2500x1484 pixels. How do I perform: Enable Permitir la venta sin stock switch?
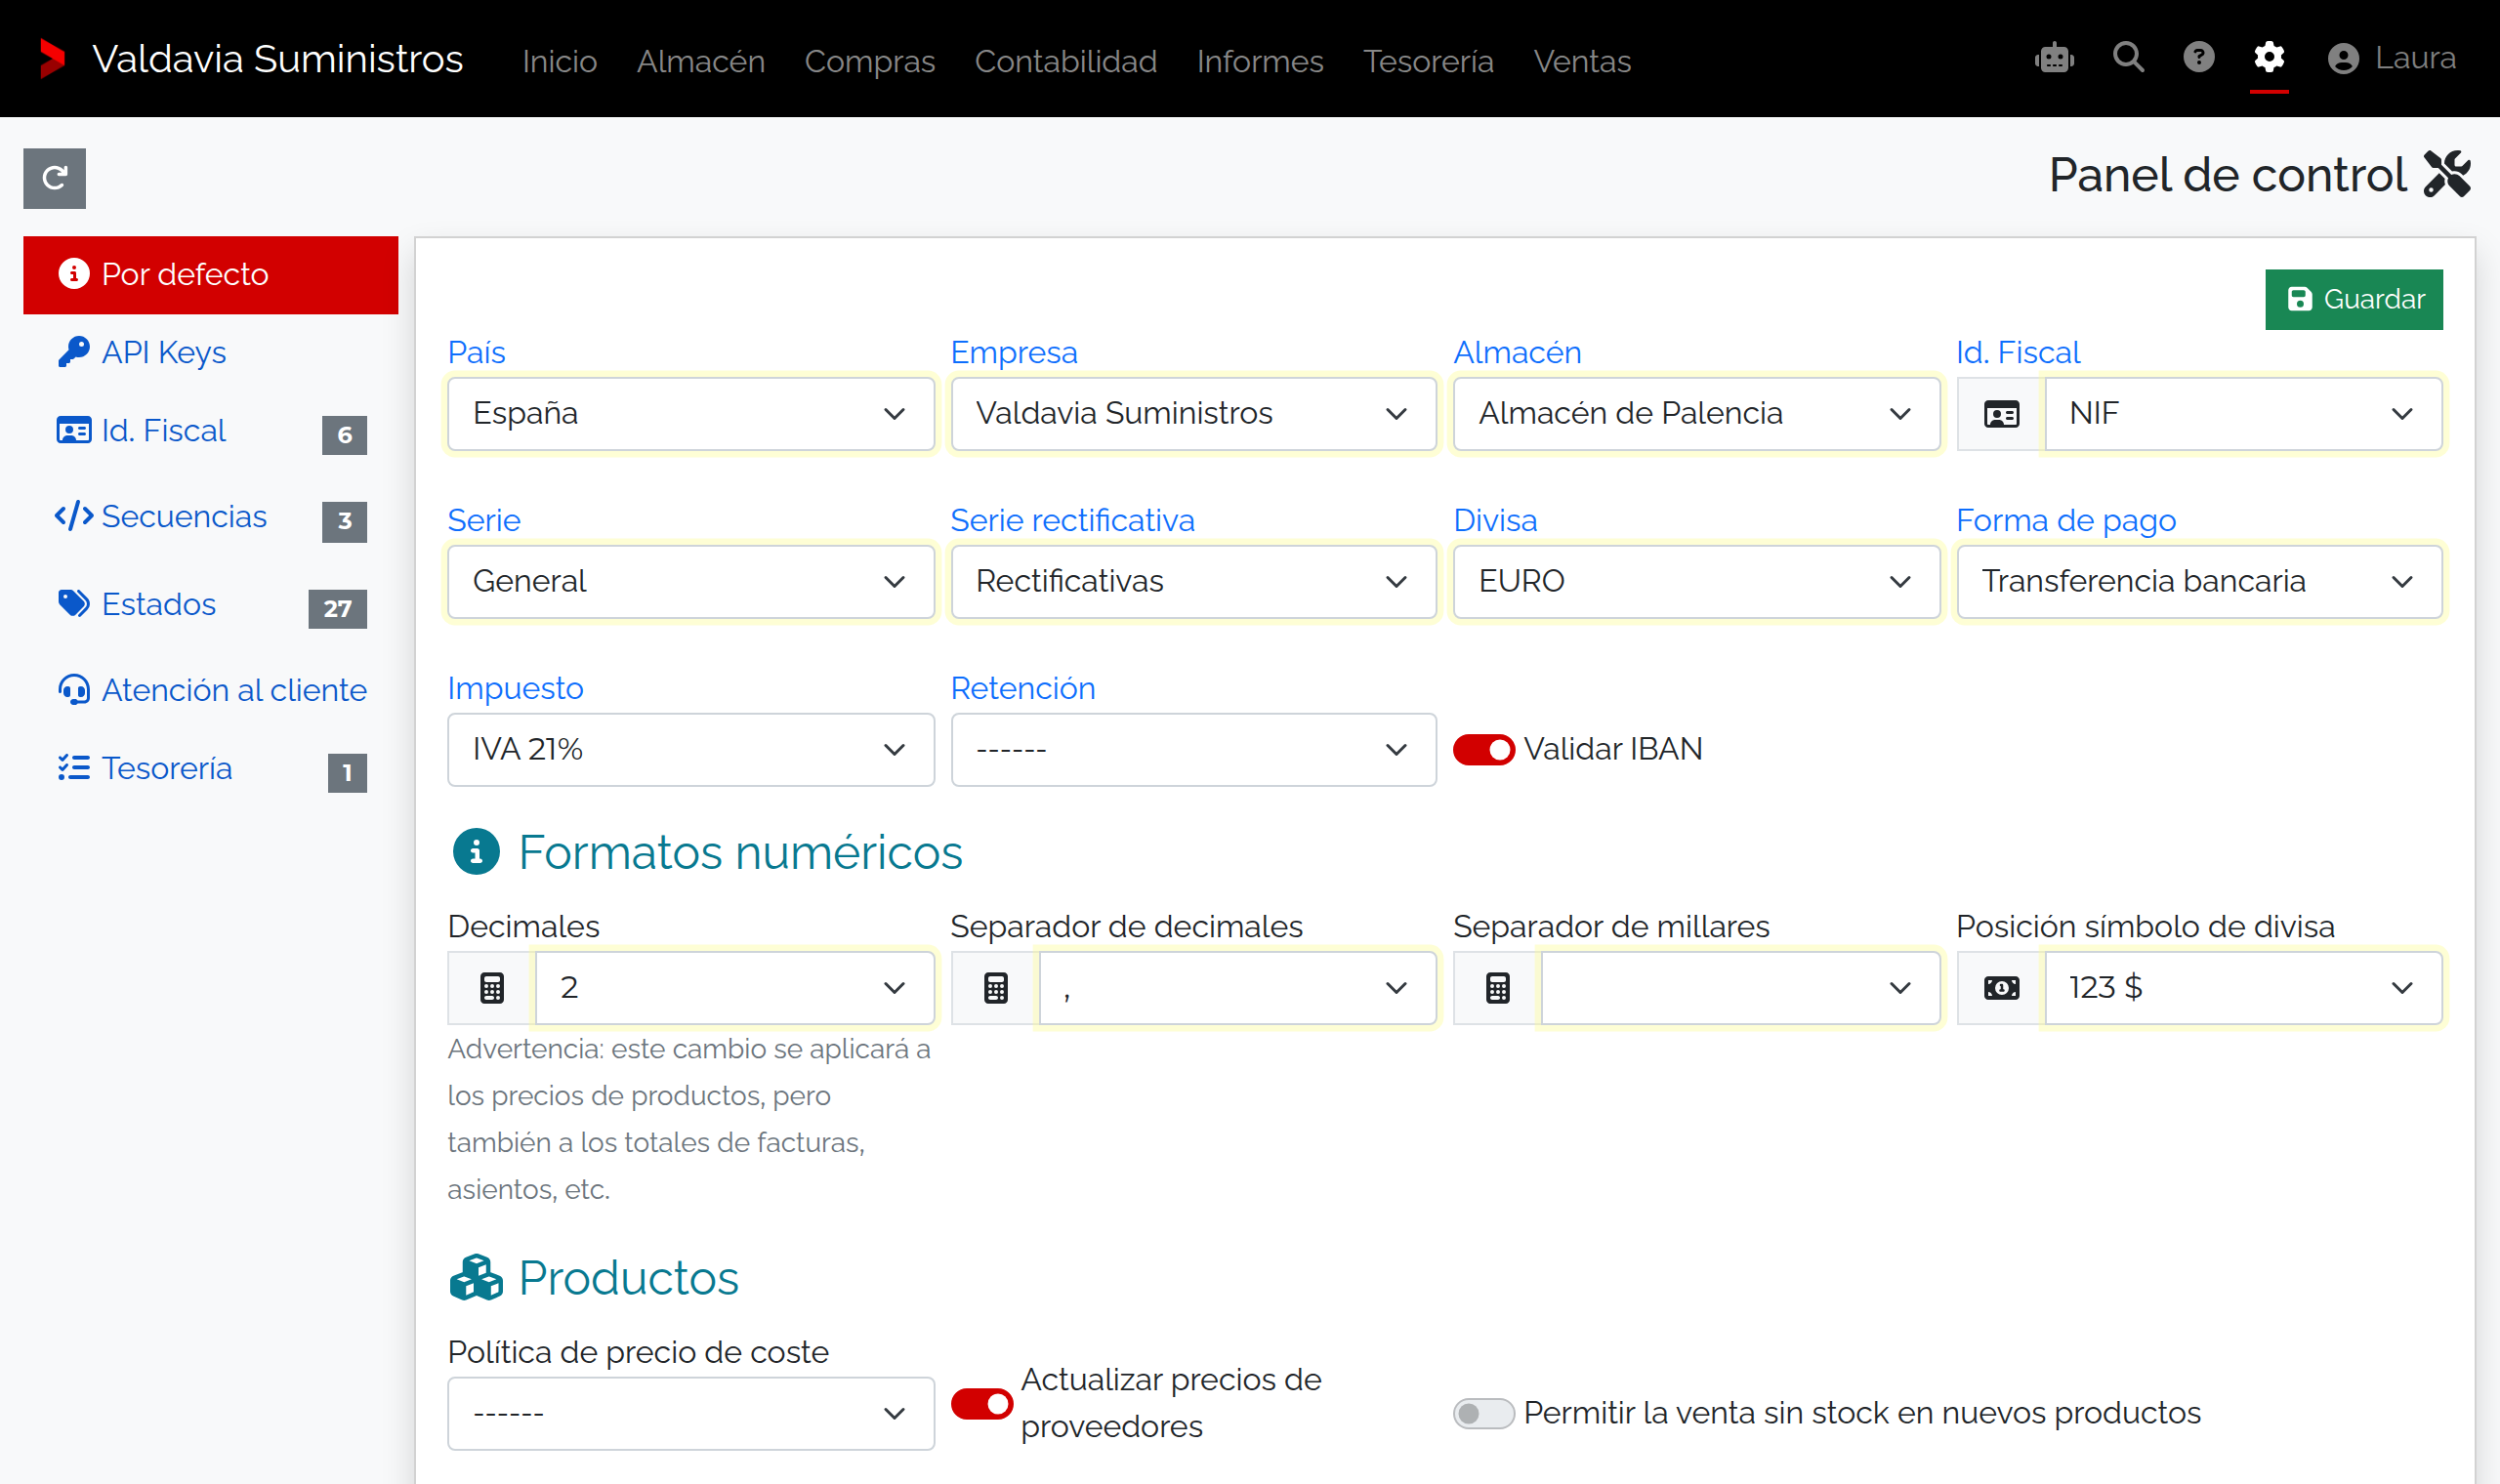click(1484, 1413)
